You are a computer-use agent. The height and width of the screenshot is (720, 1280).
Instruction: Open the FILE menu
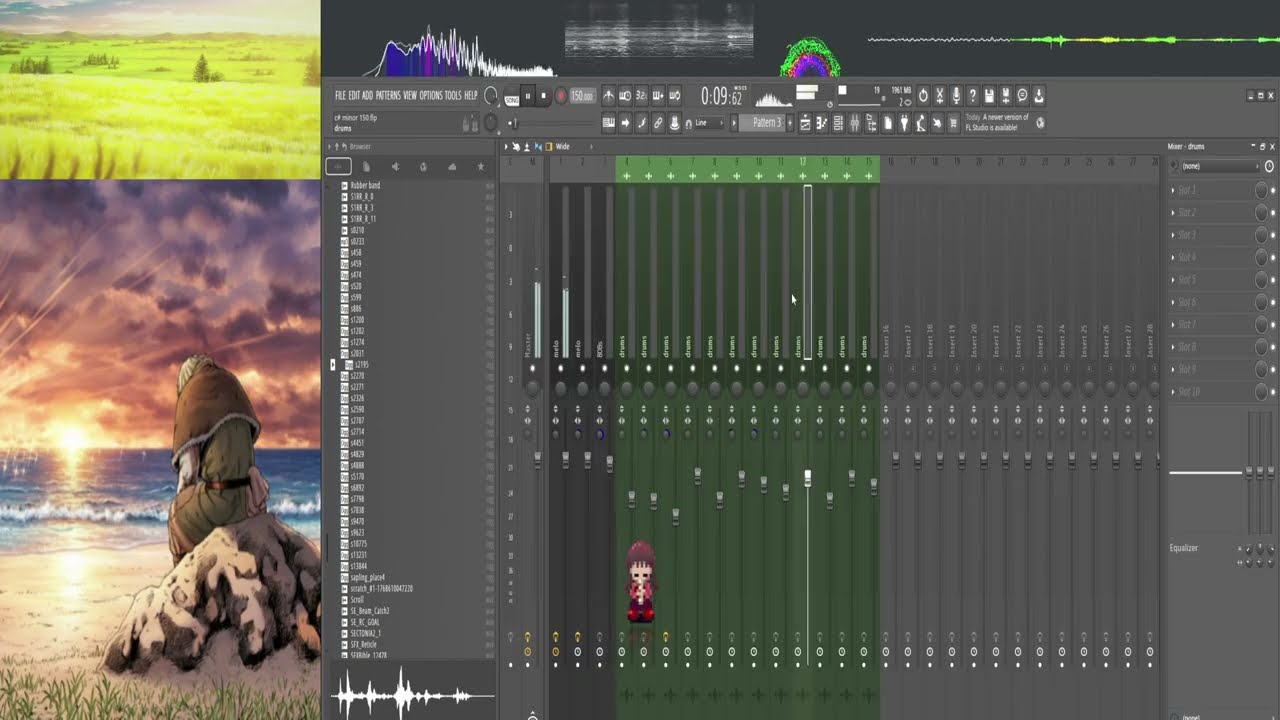click(341, 95)
